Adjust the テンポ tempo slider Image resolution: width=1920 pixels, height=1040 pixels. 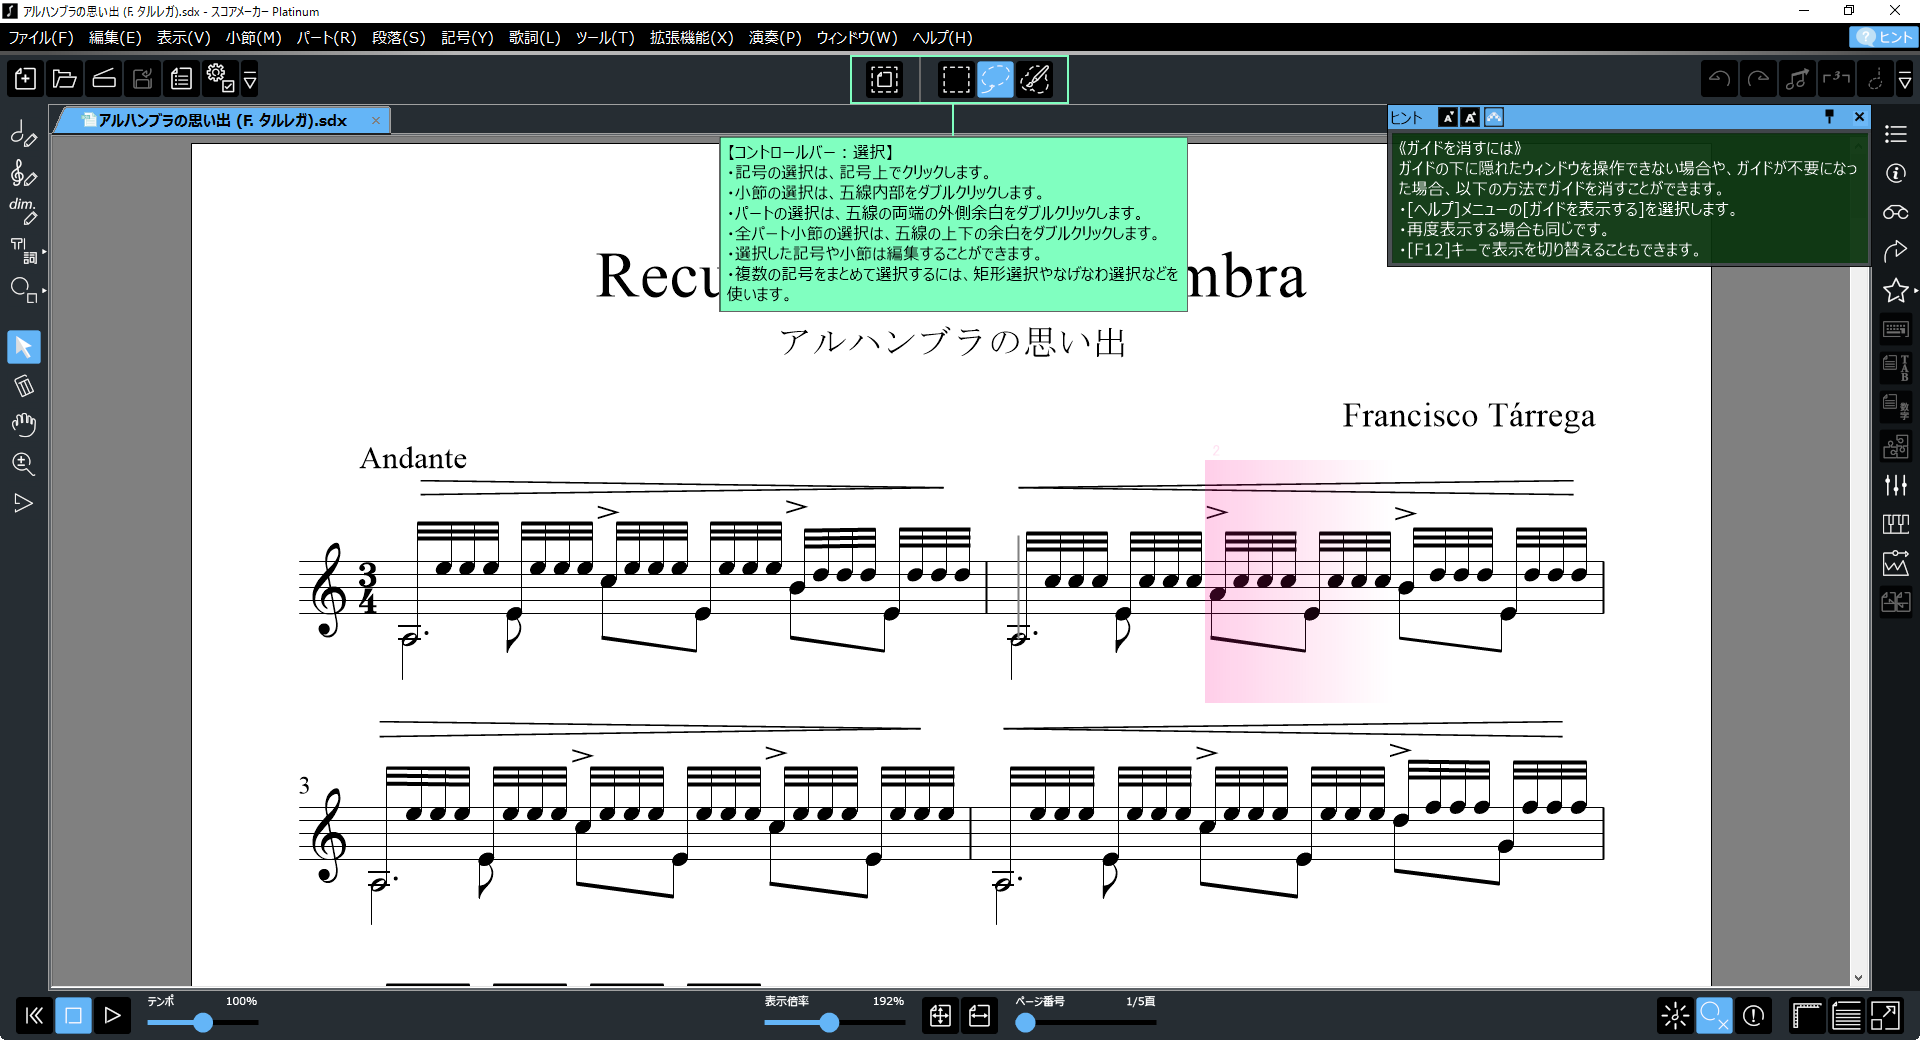coord(203,1022)
